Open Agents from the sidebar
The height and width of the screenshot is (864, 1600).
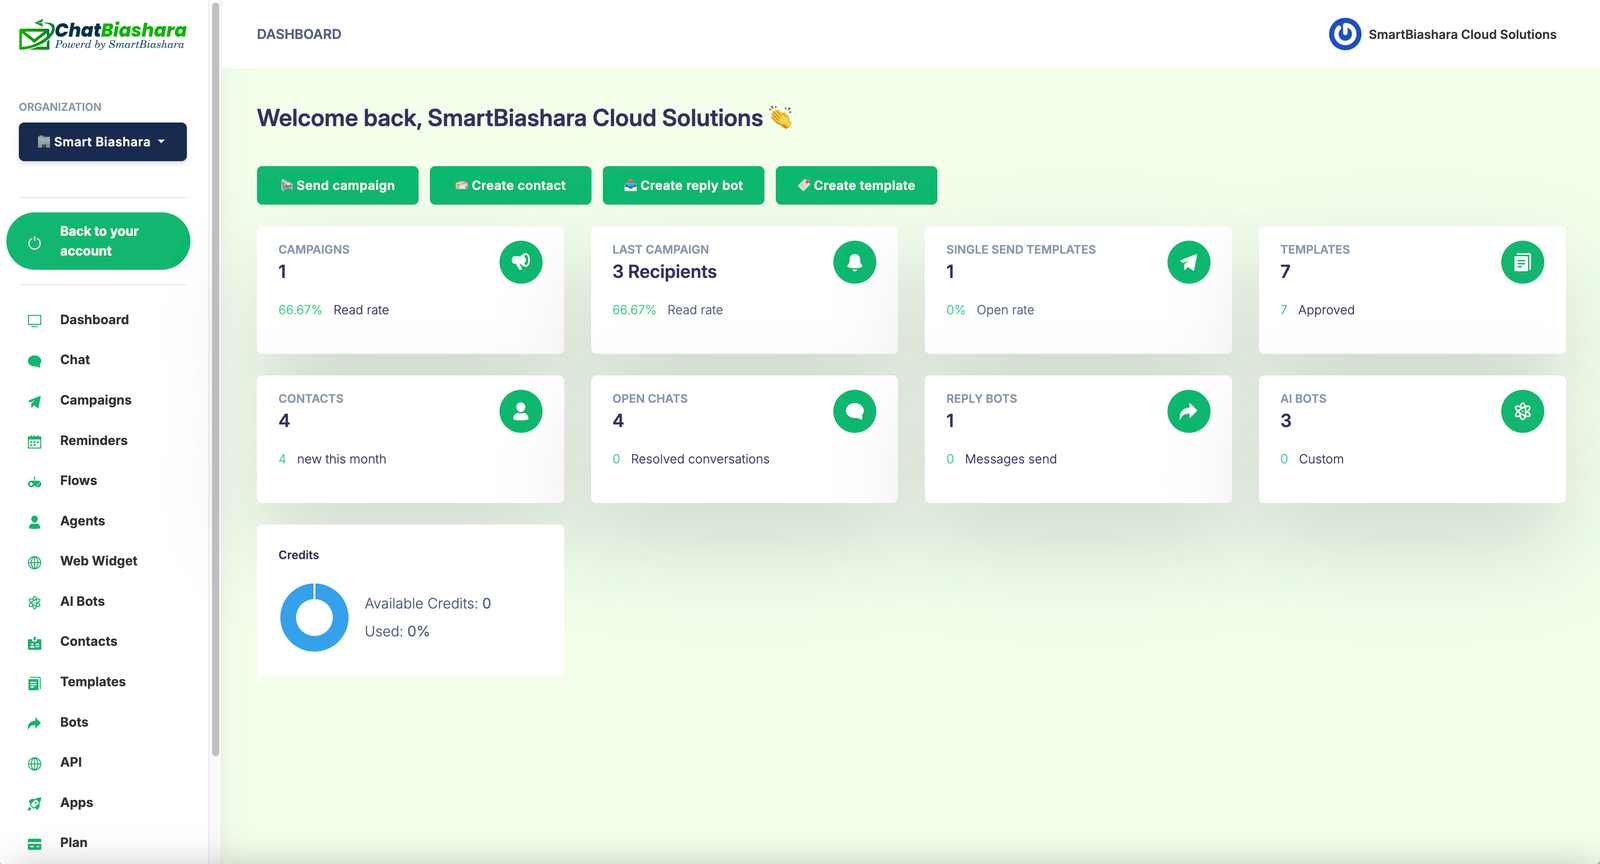[82, 521]
